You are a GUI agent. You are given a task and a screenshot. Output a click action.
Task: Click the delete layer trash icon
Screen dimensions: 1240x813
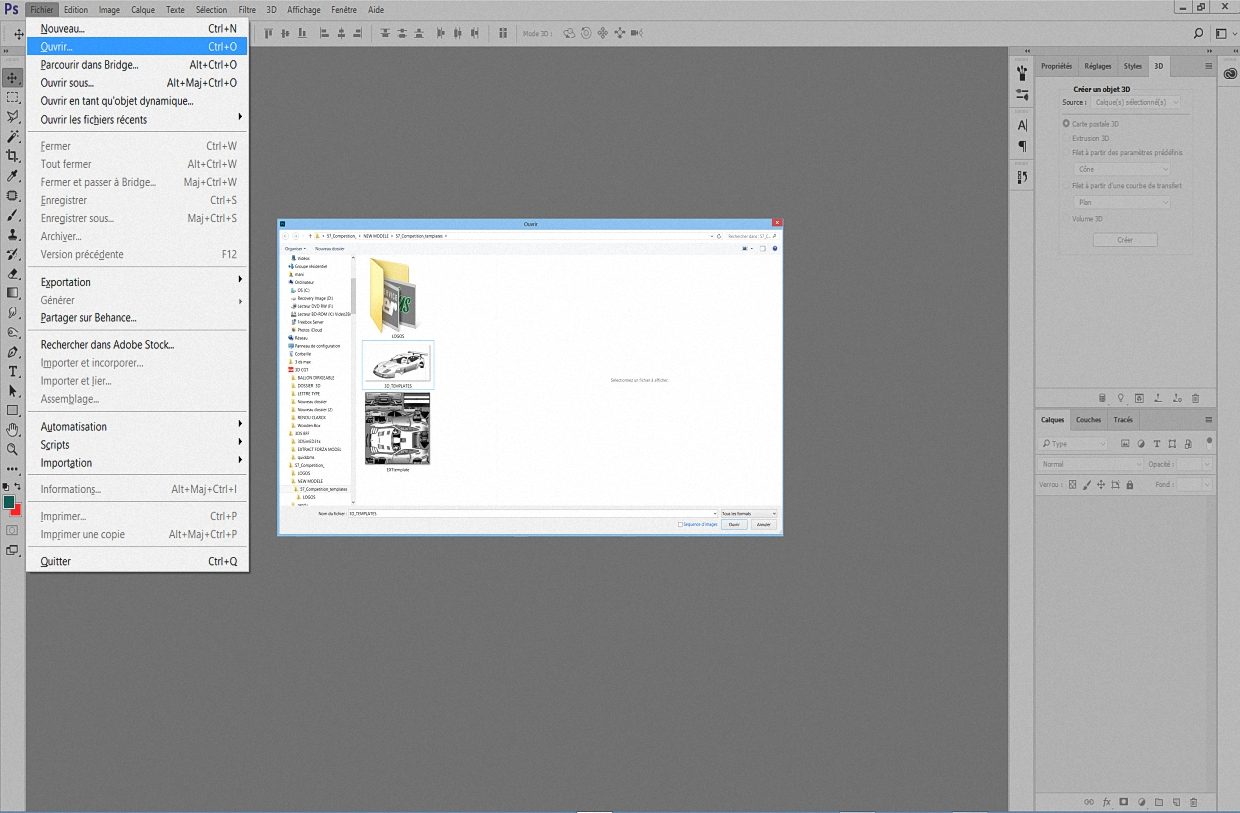coord(1194,802)
